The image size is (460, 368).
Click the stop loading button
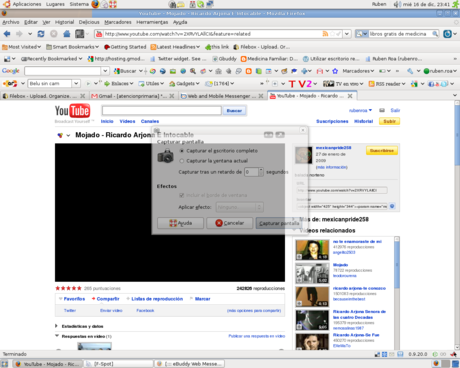(x=53, y=34)
